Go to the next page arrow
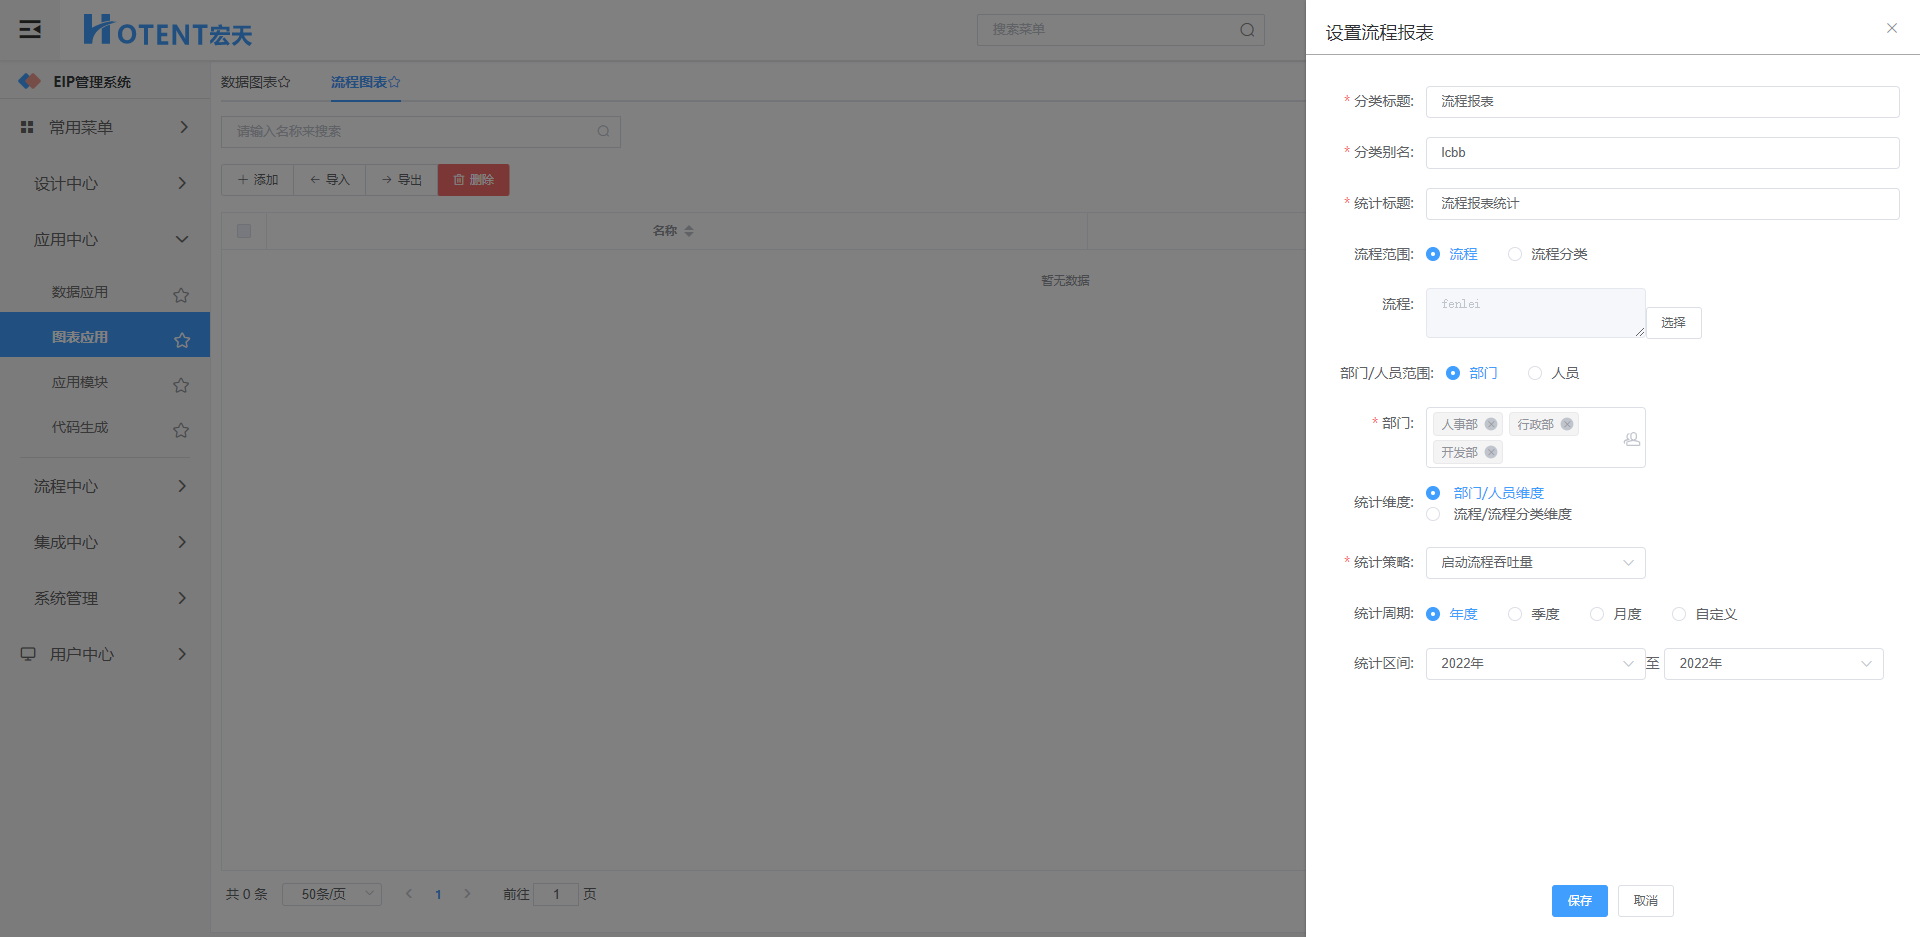This screenshot has width=1920, height=937. 467,894
